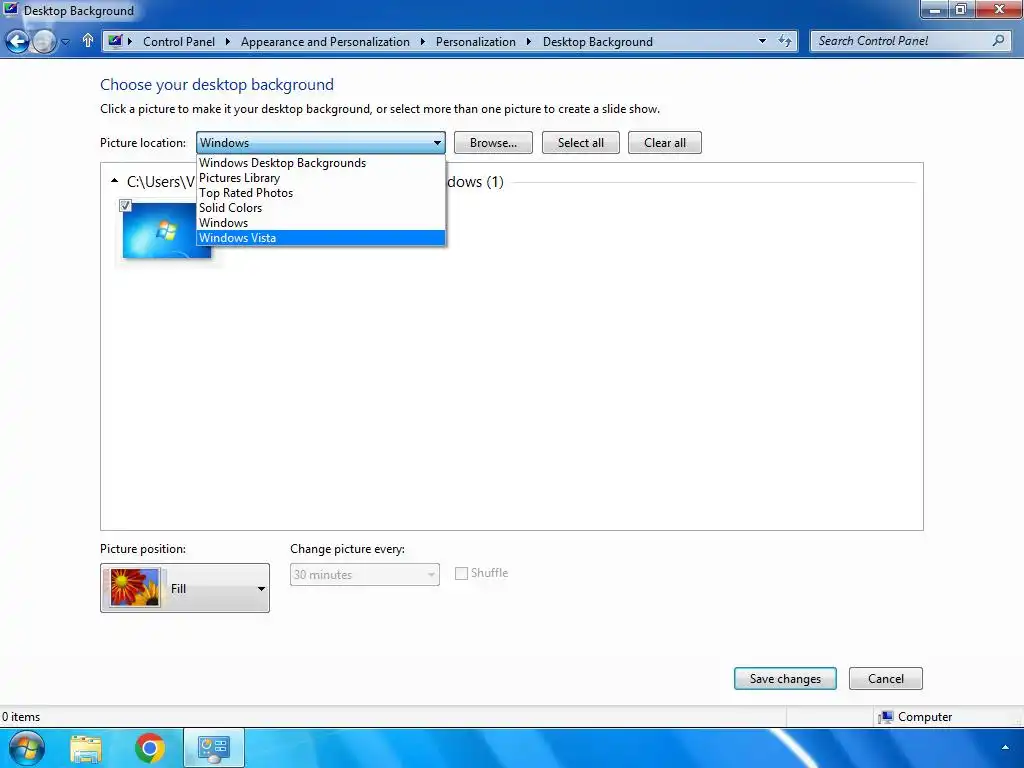Image resolution: width=1024 pixels, height=768 pixels.
Task: Collapse the Picture location combo box
Action: click(x=321, y=142)
